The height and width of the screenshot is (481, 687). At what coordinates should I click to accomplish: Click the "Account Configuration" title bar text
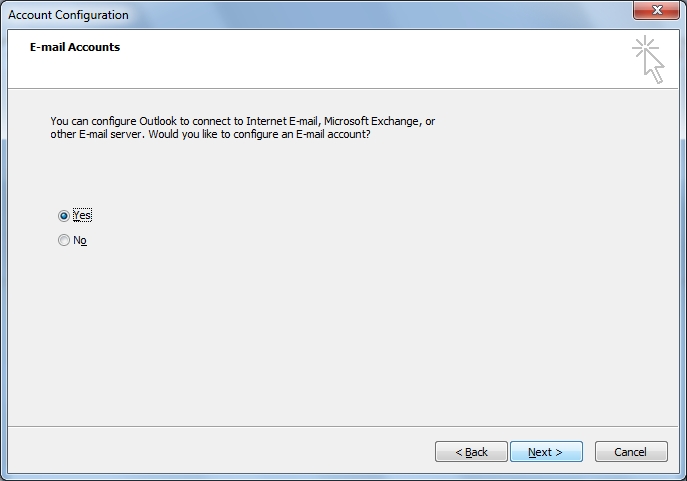68,15
